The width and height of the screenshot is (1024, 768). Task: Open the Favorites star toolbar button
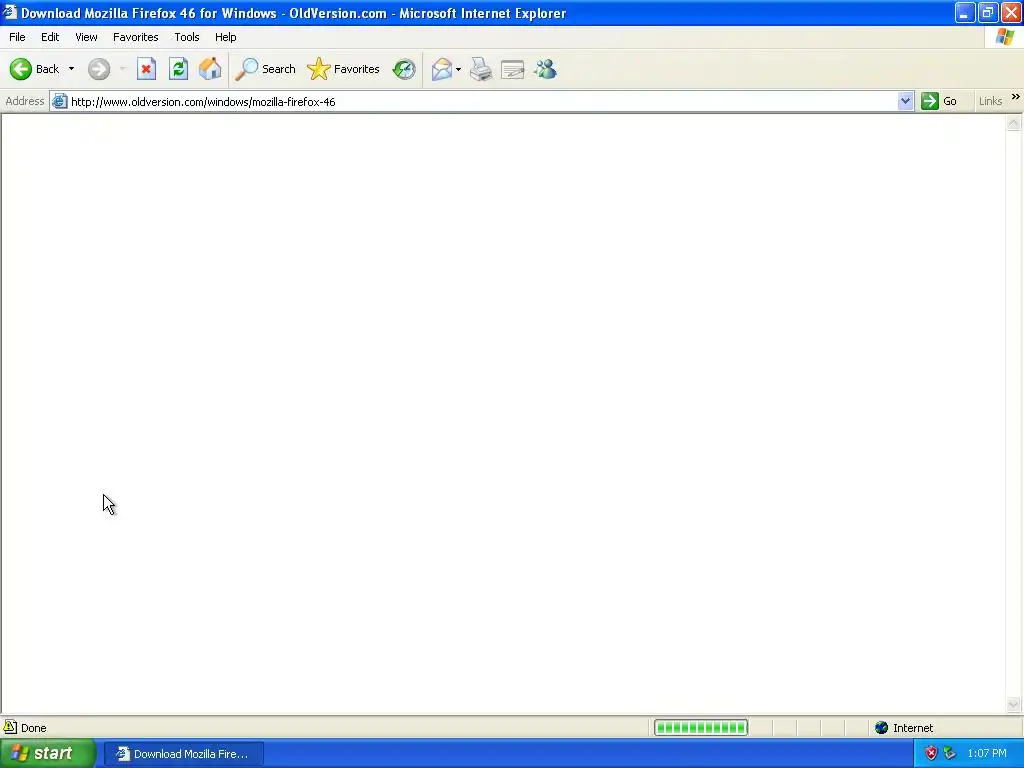344,69
